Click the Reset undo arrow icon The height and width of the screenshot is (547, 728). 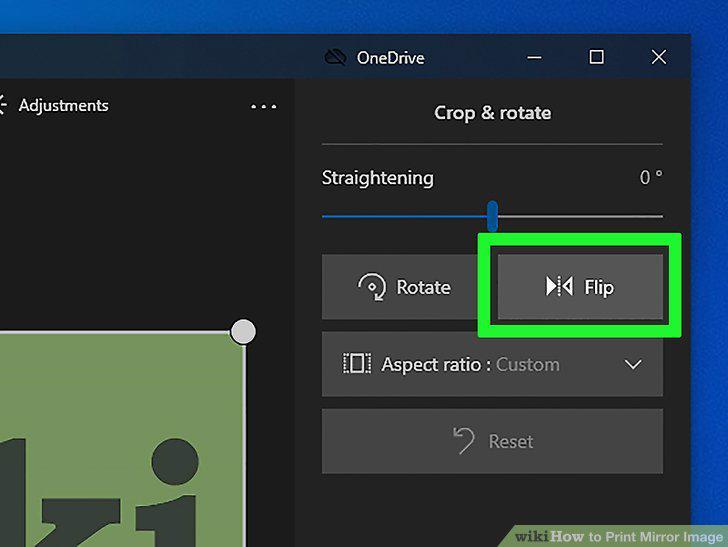[463, 440]
